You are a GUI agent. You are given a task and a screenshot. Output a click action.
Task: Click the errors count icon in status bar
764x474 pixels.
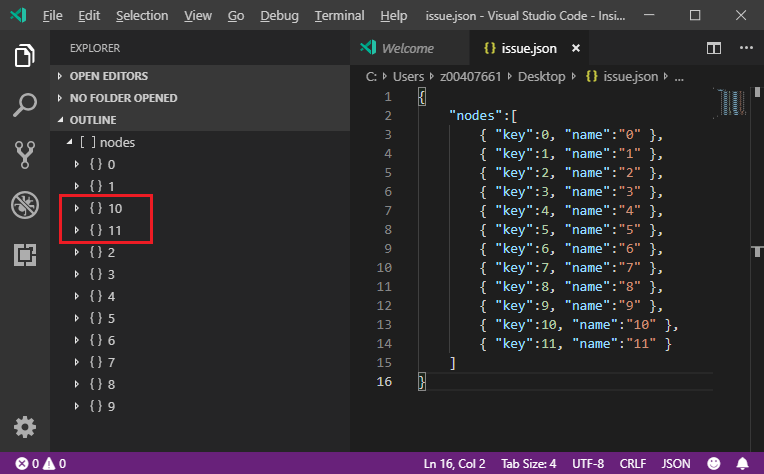22,463
